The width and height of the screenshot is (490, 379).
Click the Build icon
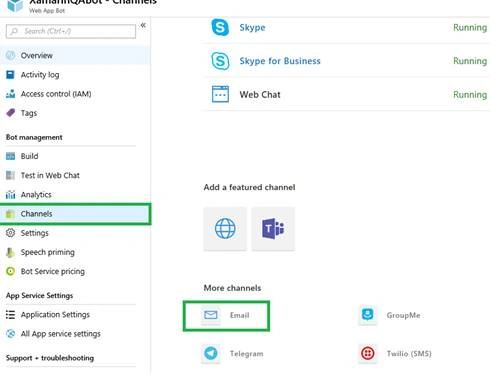(x=10, y=156)
